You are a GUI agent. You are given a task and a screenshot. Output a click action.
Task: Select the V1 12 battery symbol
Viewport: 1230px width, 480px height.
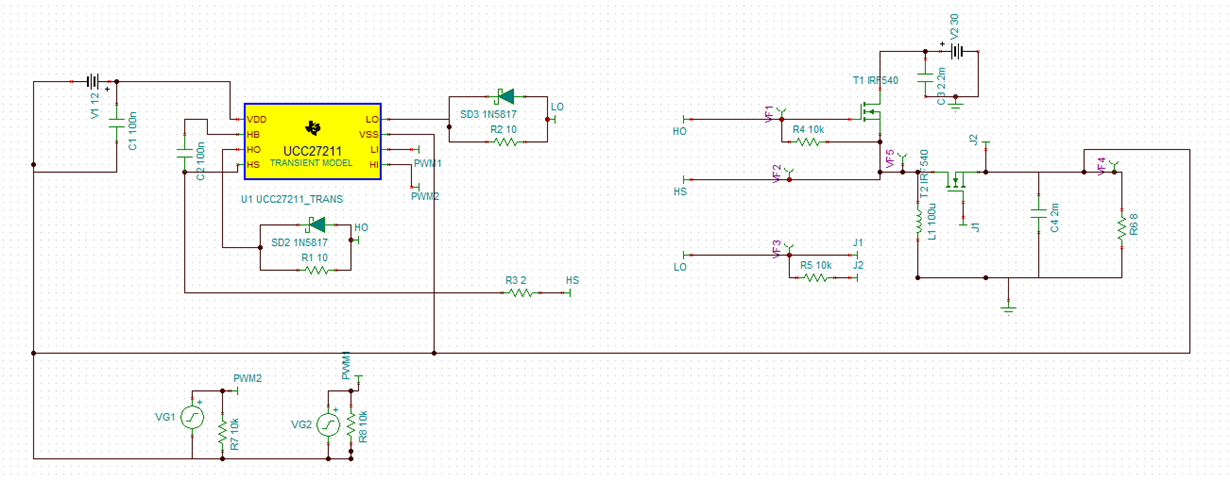94,82
